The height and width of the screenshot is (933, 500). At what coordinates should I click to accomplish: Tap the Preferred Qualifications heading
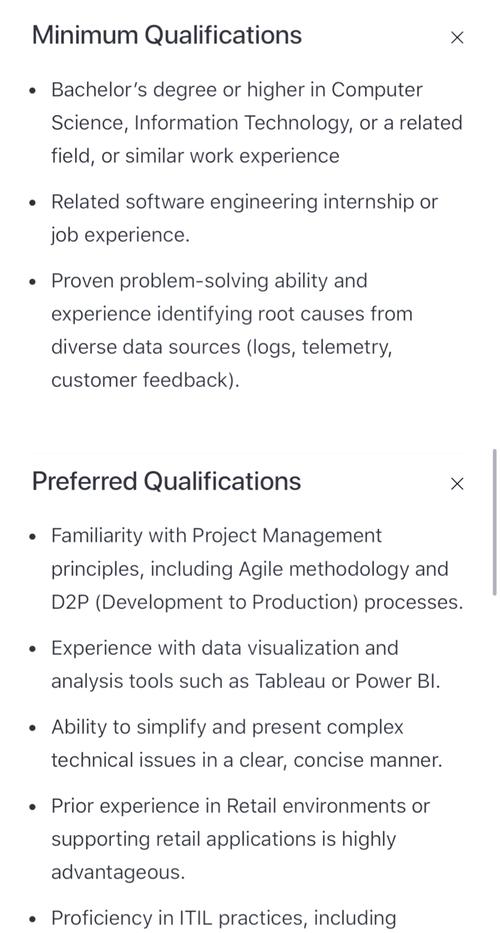166,481
